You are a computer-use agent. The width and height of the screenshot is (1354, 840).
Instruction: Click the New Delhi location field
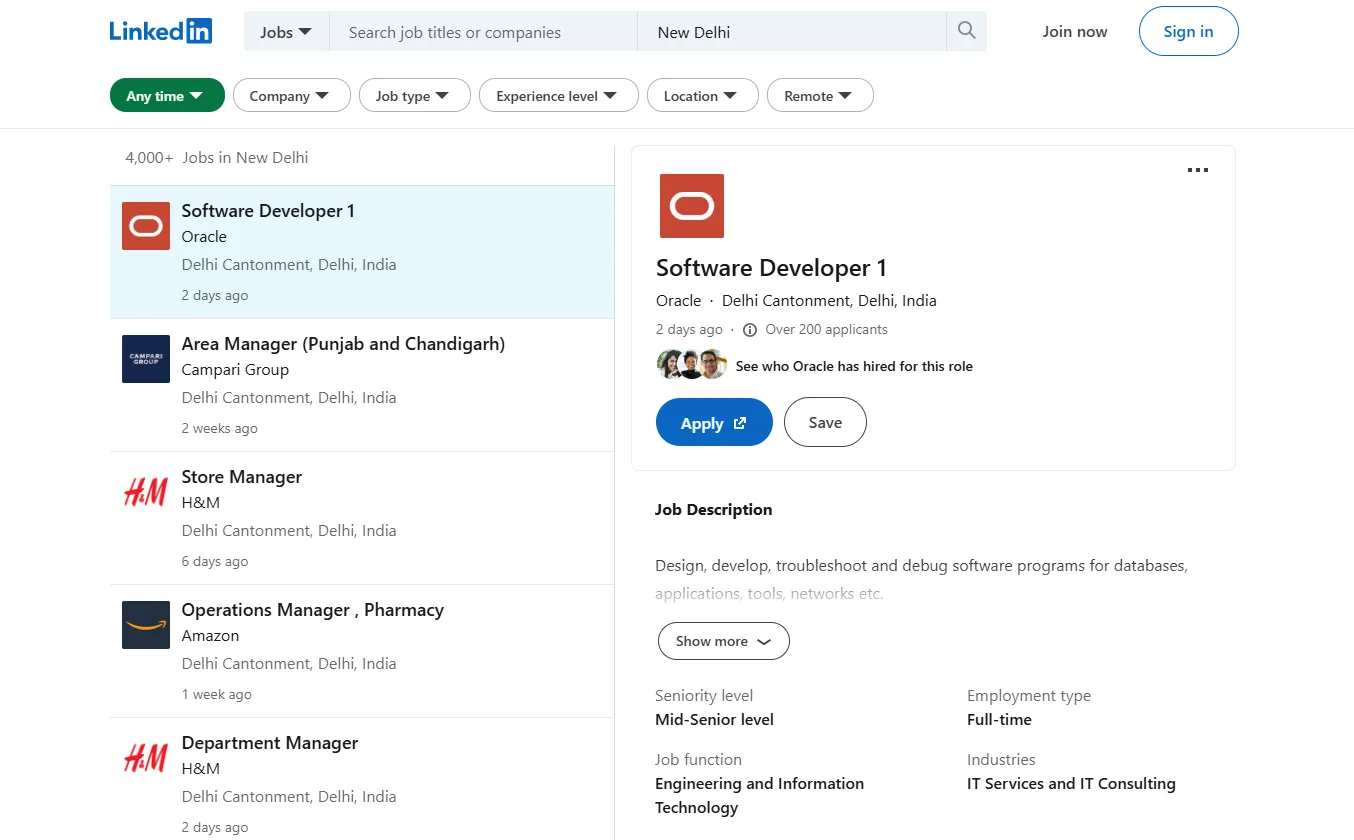pyautogui.click(x=792, y=32)
